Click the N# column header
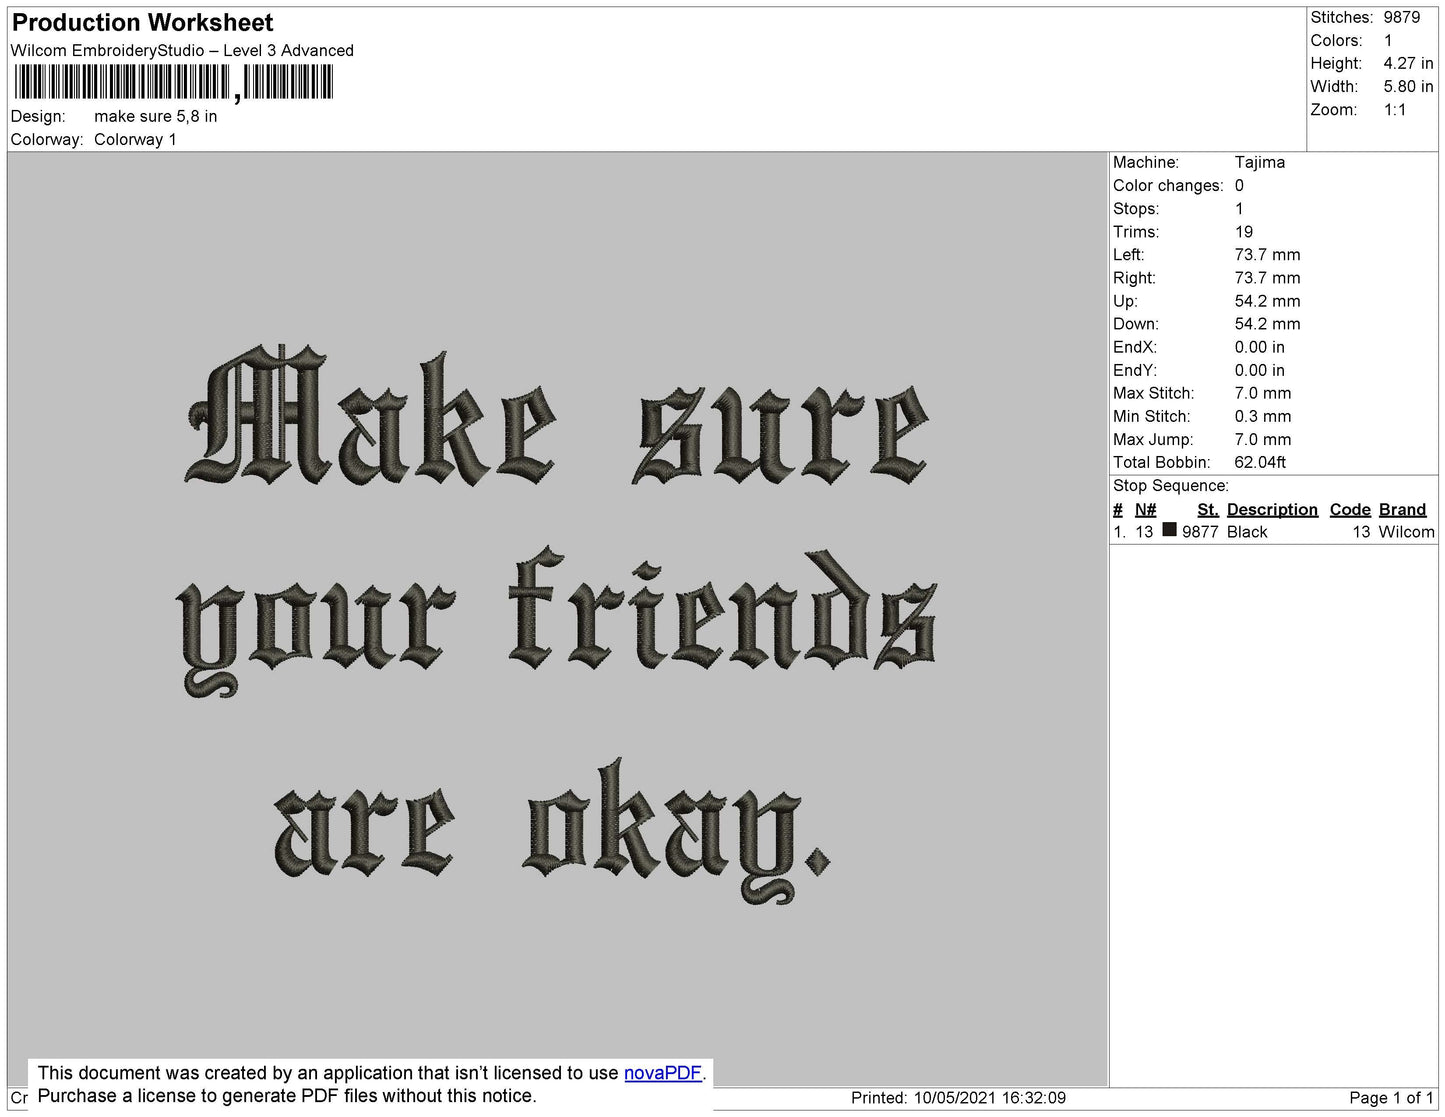Viewport: 1445px width, 1117px height. pos(1145,509)
